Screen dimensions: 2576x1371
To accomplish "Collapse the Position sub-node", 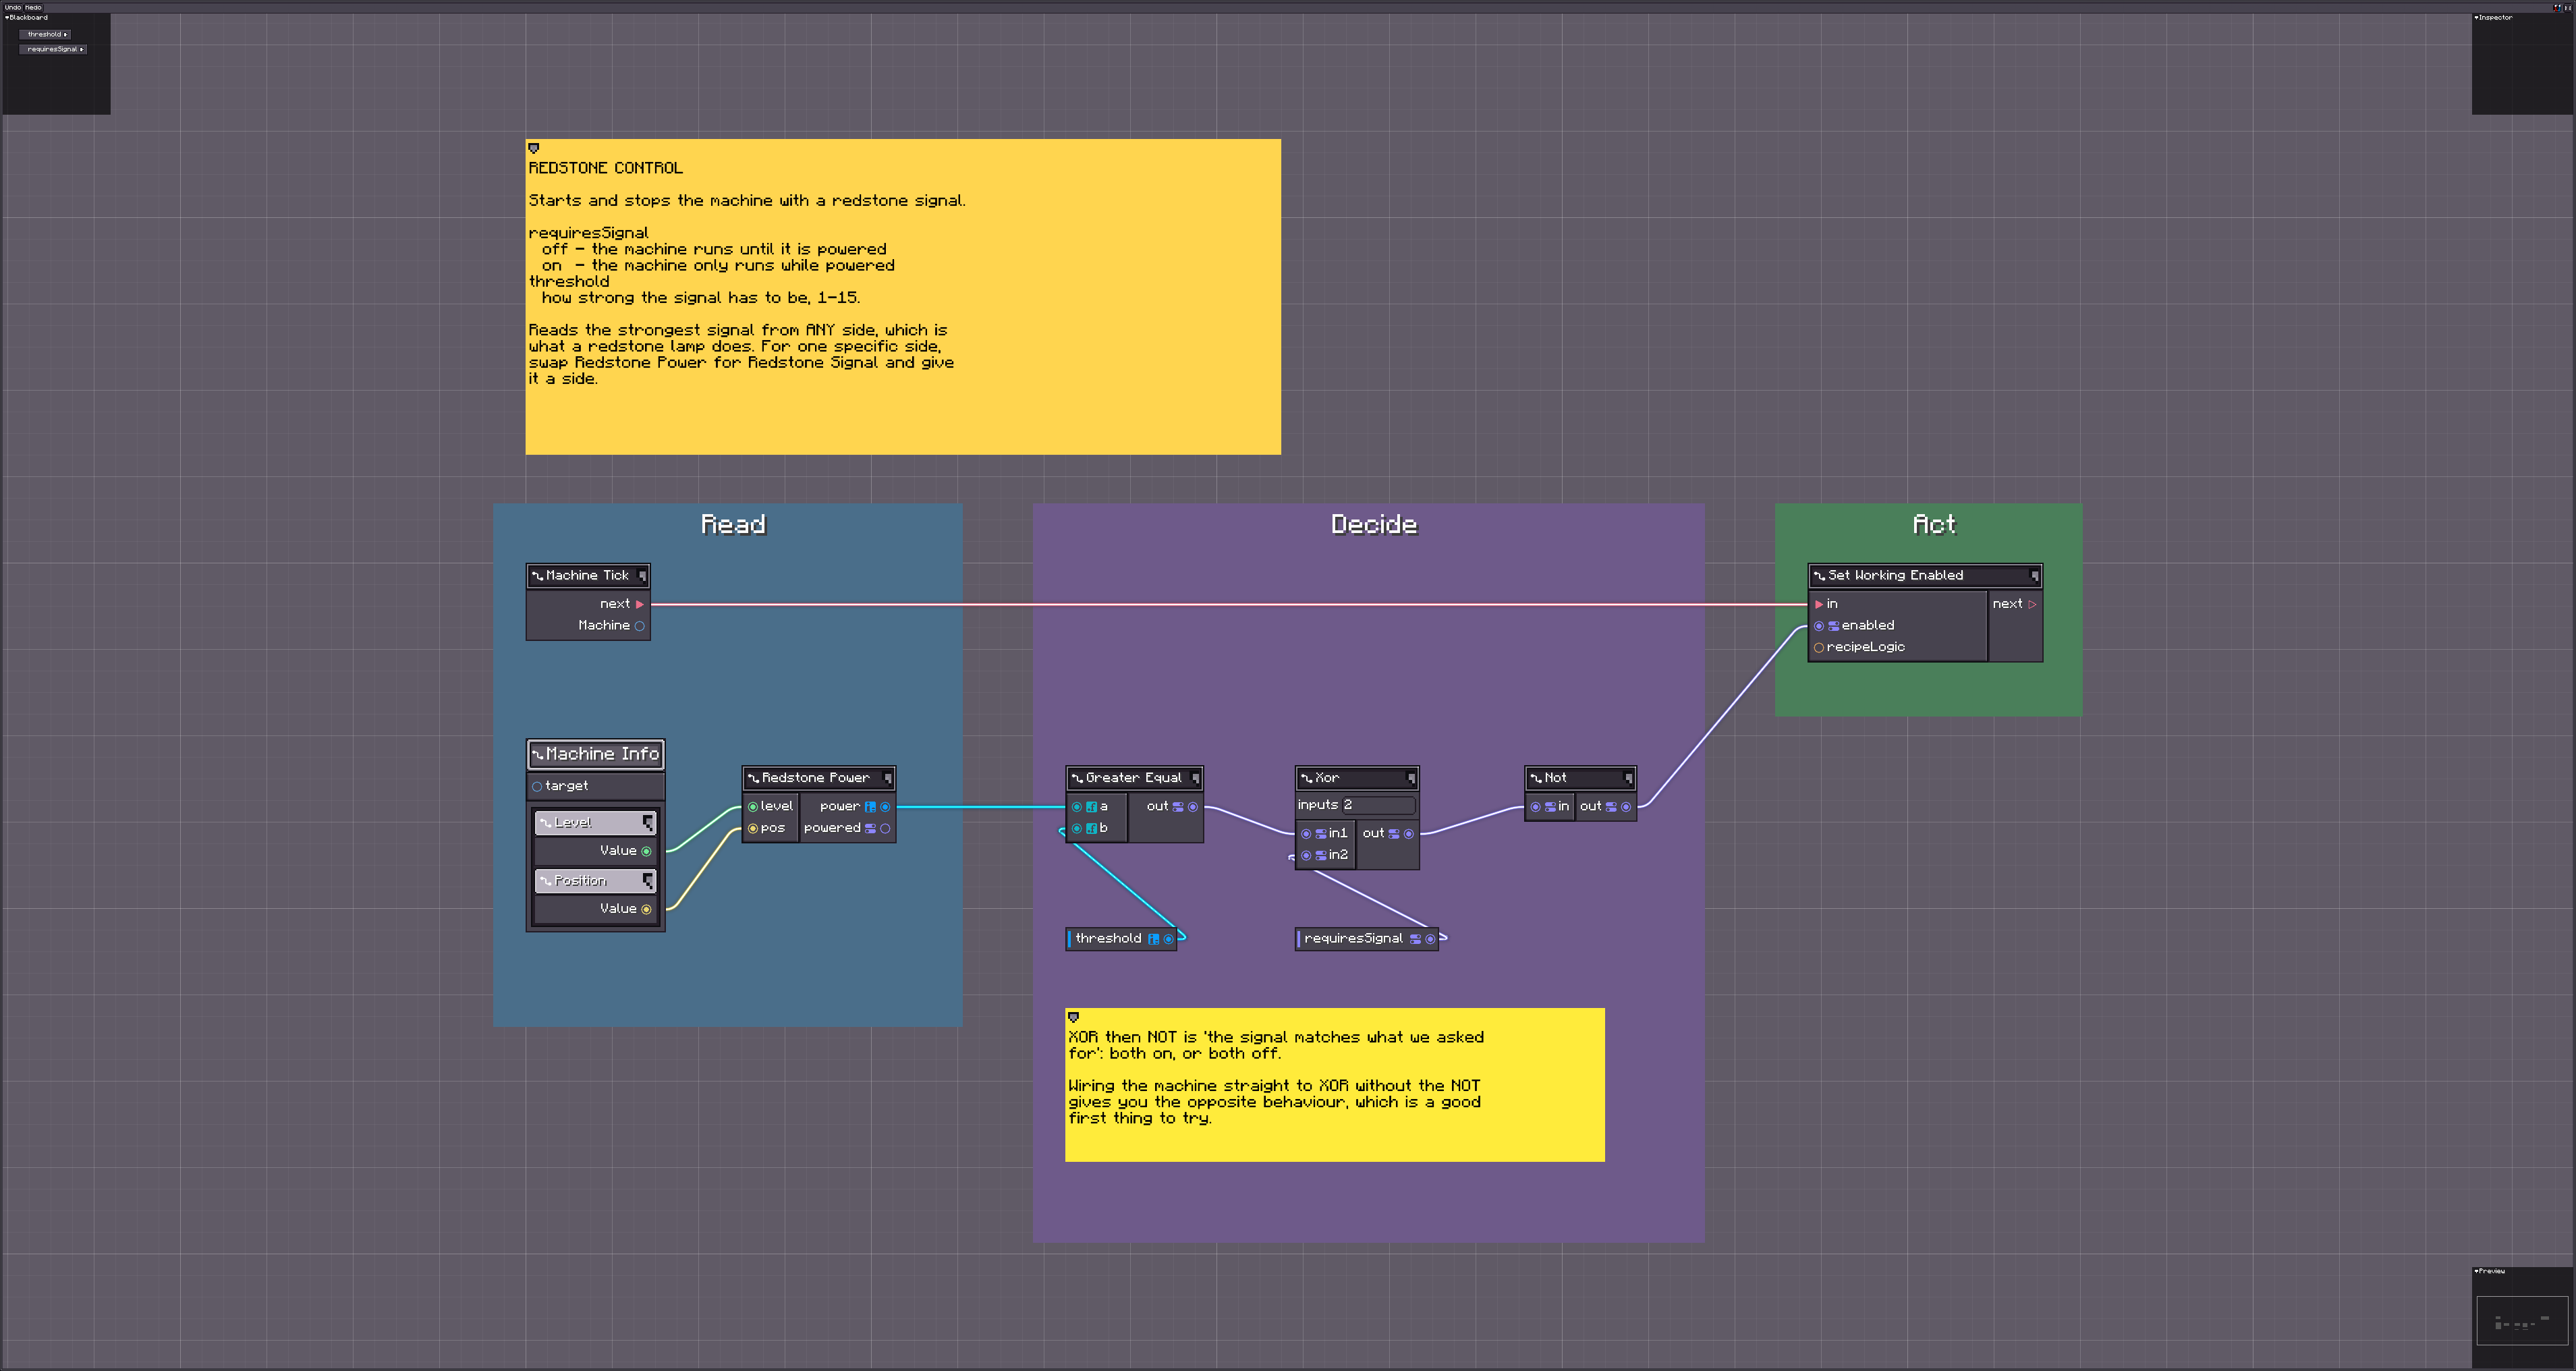I will 648,880.
